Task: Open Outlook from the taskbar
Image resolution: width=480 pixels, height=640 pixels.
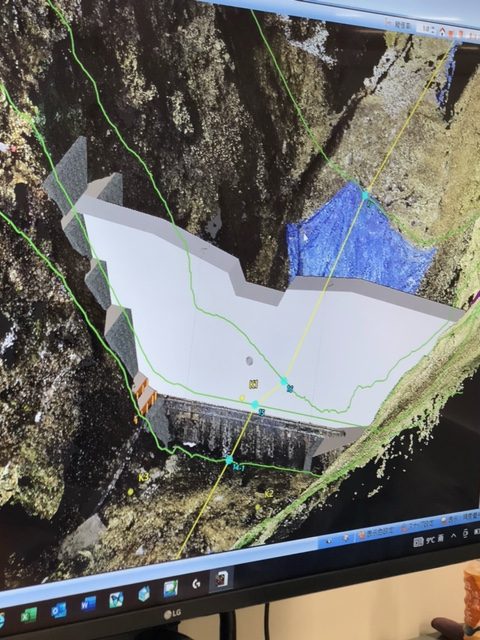Action: coord(59,610)
